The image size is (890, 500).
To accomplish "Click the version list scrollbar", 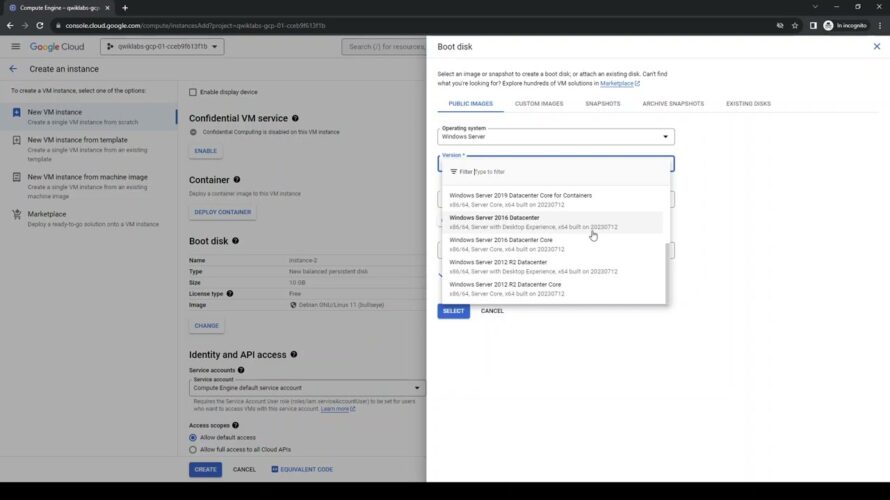I will [x=667, y=273].
